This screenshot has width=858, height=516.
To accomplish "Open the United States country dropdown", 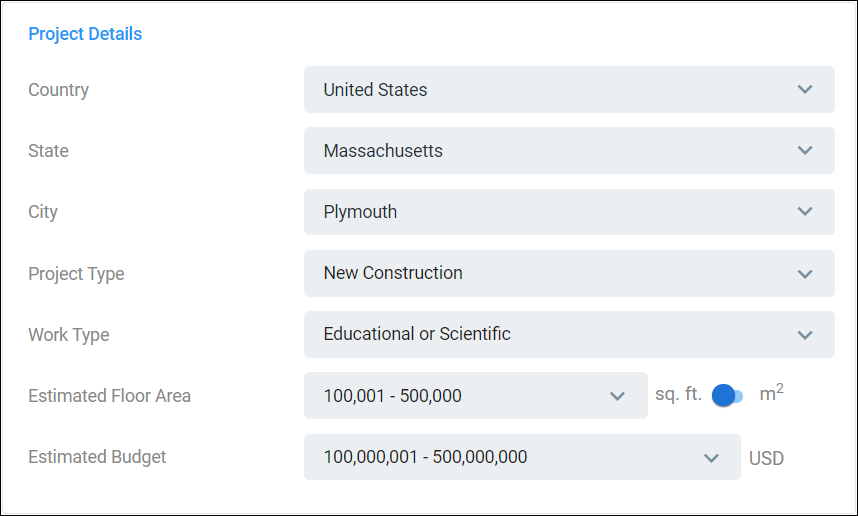I will 569,90.
